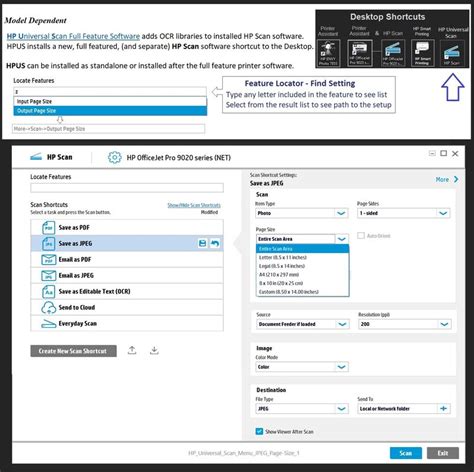Select the Send to Cloud row
Viewport: 474px width, 472px height.
click(127, 307)
